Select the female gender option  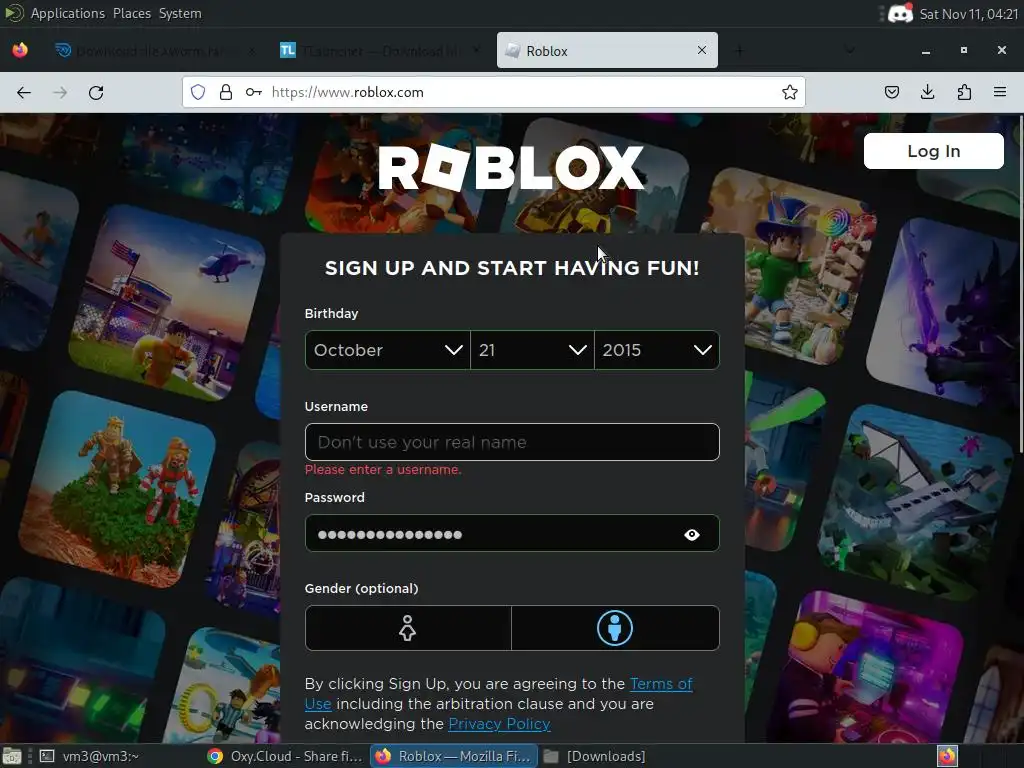click(x=408, y=628)
